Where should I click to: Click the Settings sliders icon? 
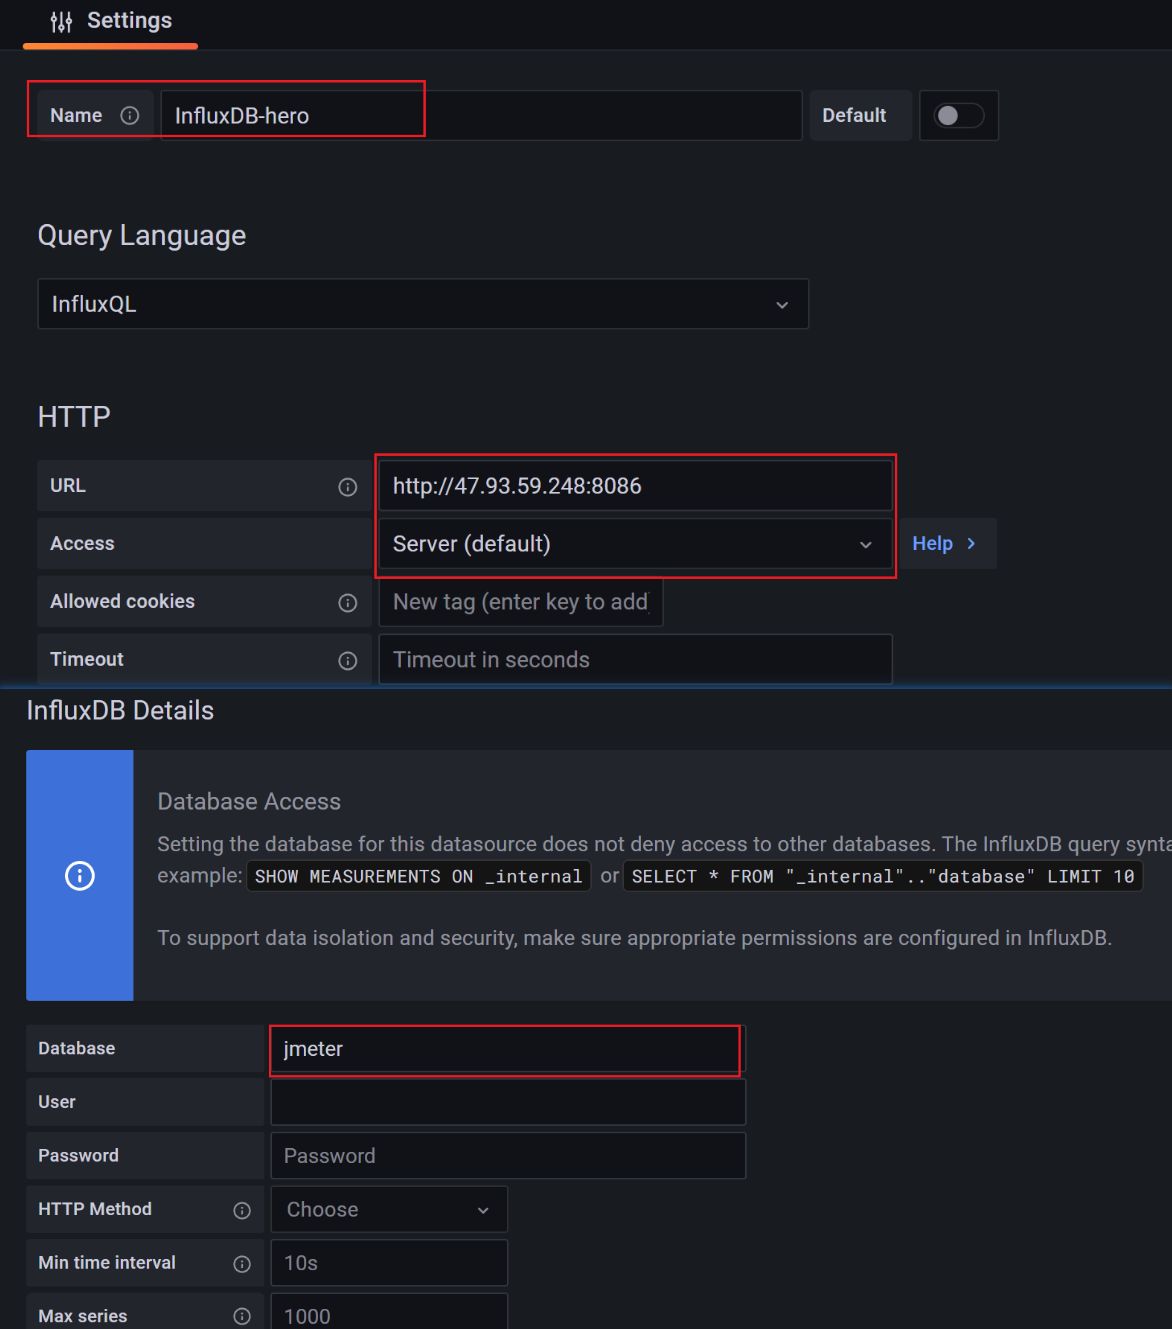coord(61,22)
